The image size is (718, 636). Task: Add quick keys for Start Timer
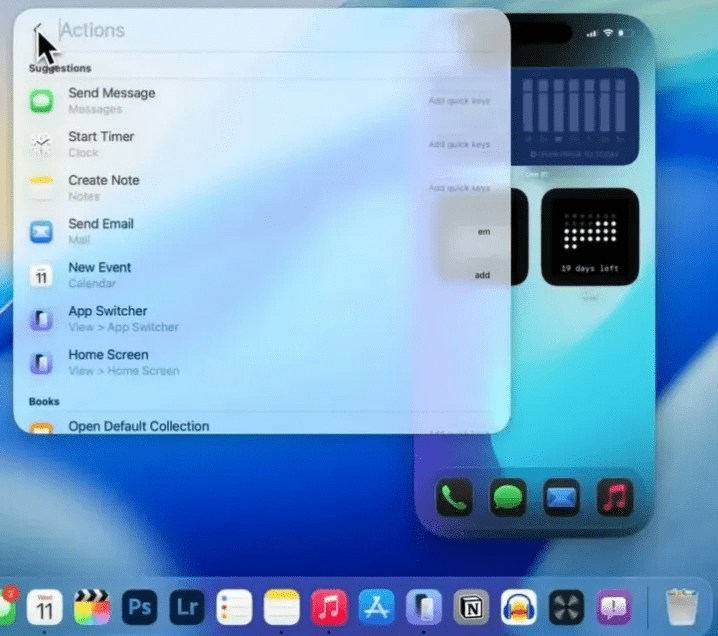(x=459, y=144)
